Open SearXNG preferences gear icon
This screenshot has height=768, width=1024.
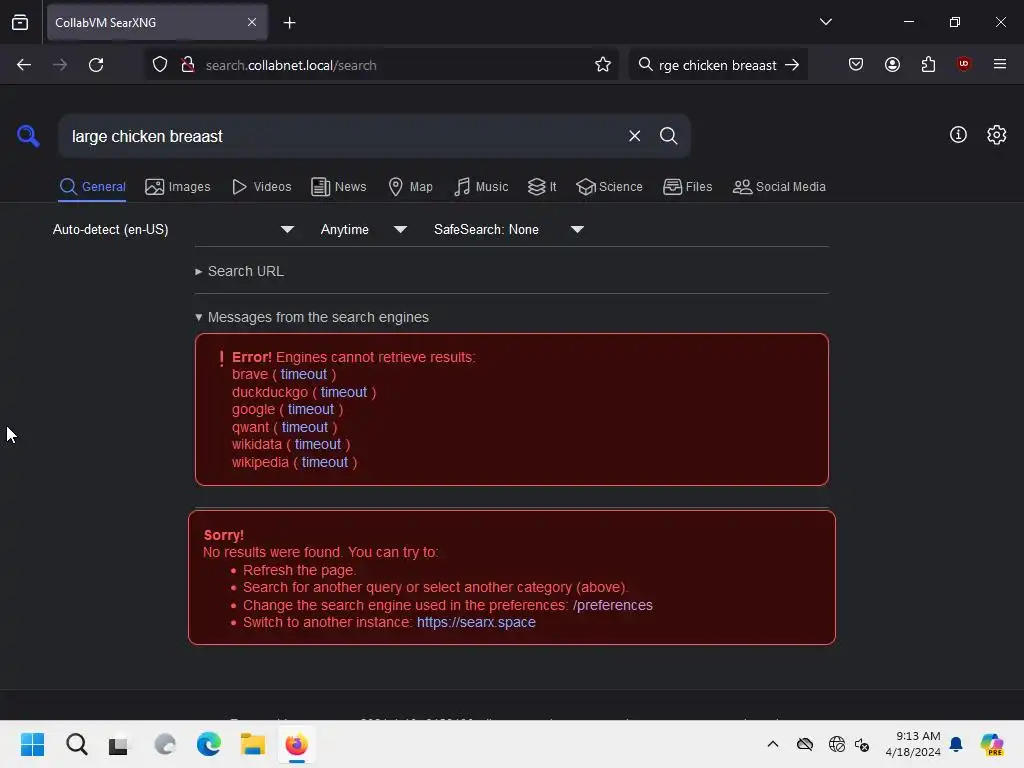click(996, 135)
